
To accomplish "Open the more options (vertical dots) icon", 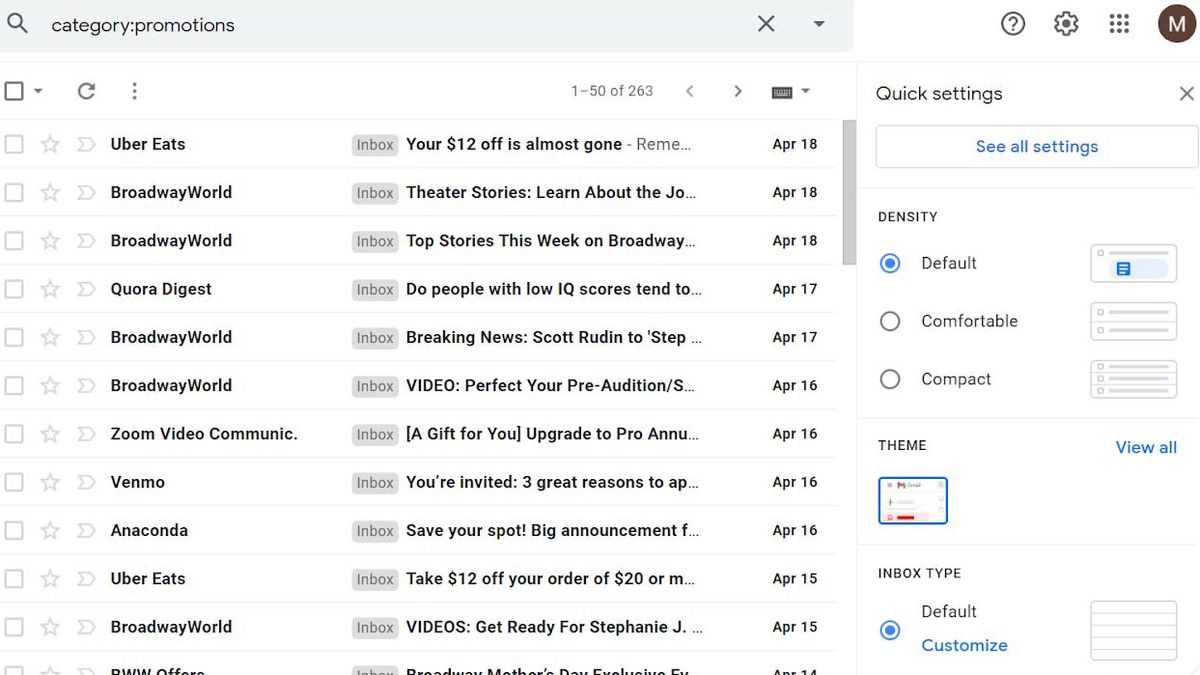I will pos(134,90).
